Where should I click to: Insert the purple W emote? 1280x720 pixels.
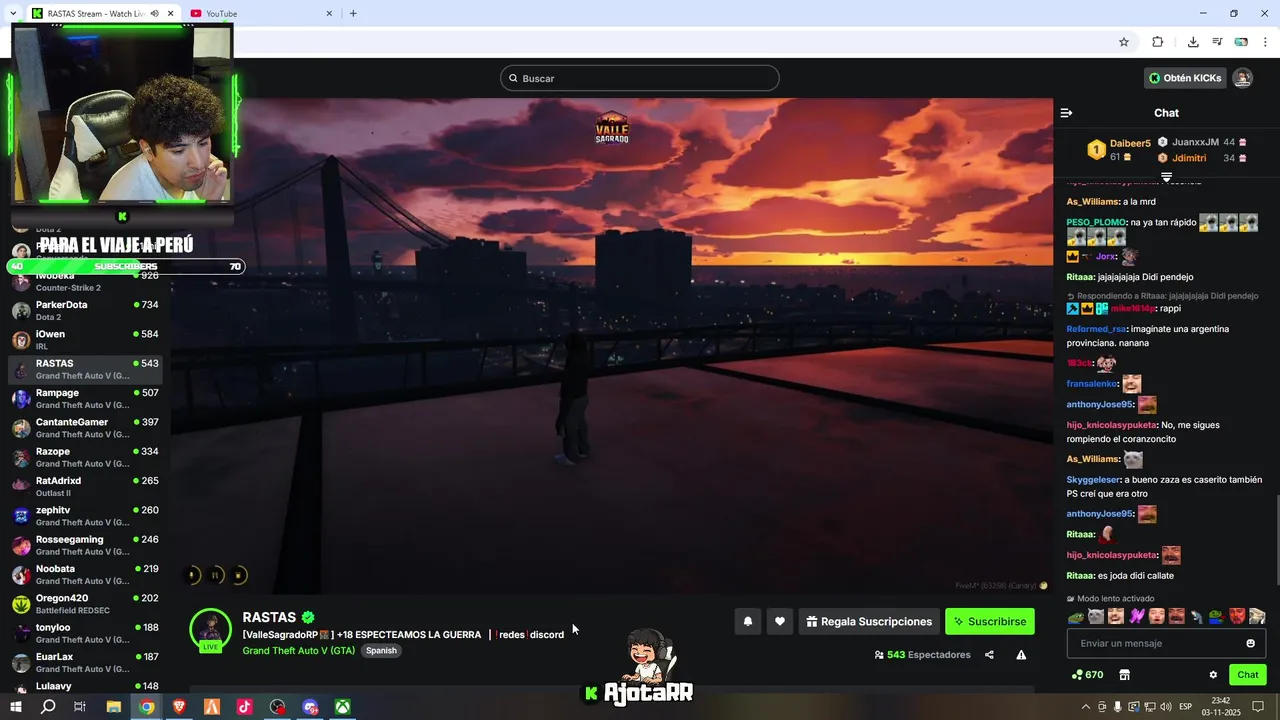pos(1137,616)
